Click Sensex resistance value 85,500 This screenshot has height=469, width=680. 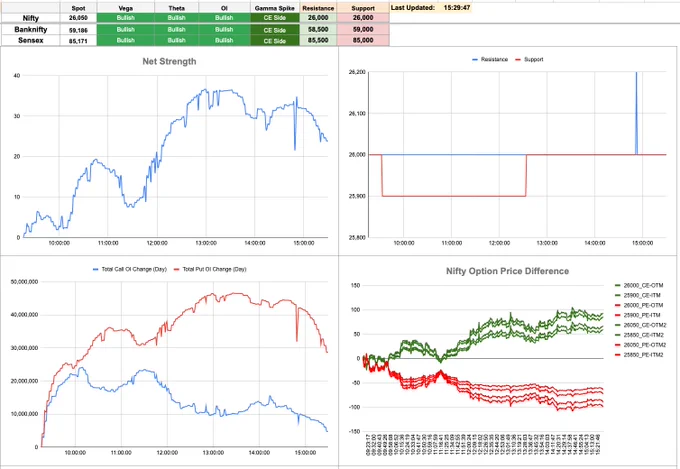point(318,40)
